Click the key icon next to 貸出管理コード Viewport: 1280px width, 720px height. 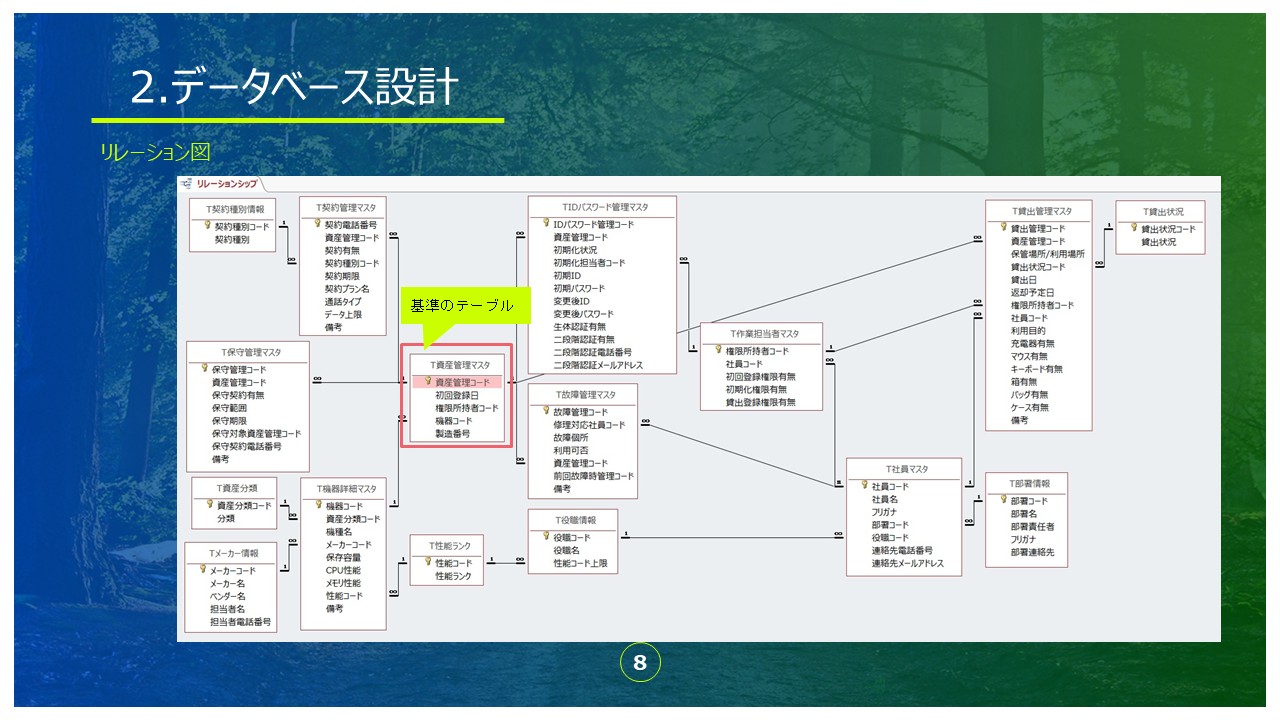click(x=1003, y=227)
